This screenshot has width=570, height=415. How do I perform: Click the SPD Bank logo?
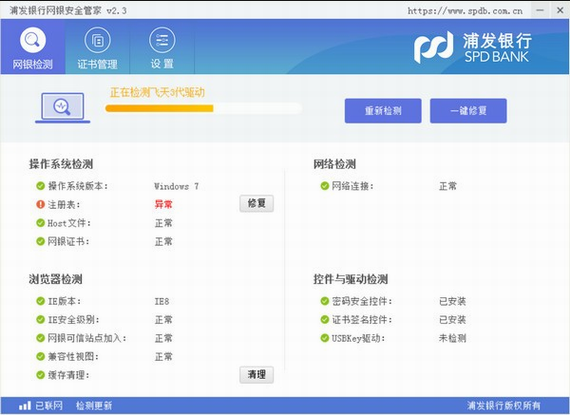(x=473, y=47)
